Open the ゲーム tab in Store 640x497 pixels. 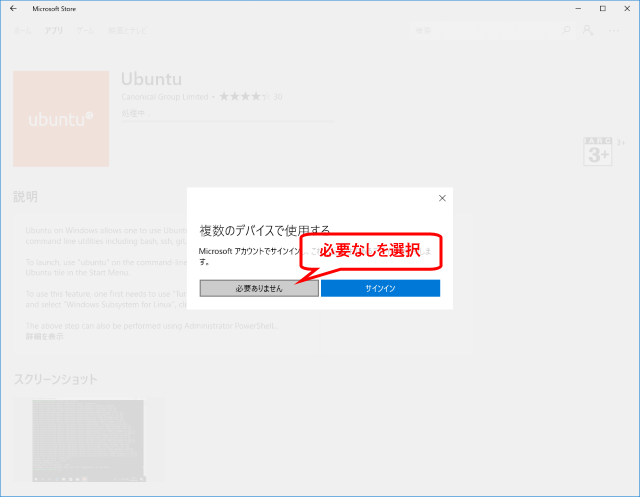[85, 31]
